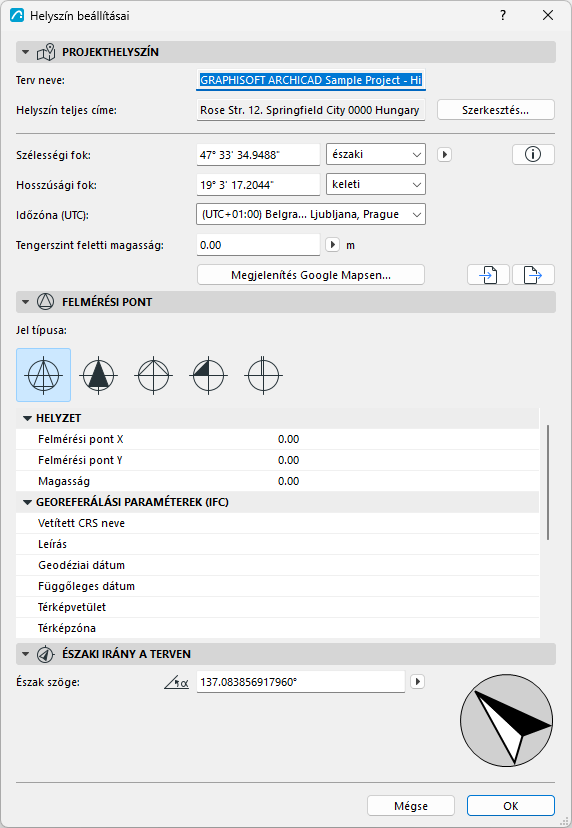572x828 pixels.
Task: Select the filled black triangle survey marker
Action: (98, 375)
